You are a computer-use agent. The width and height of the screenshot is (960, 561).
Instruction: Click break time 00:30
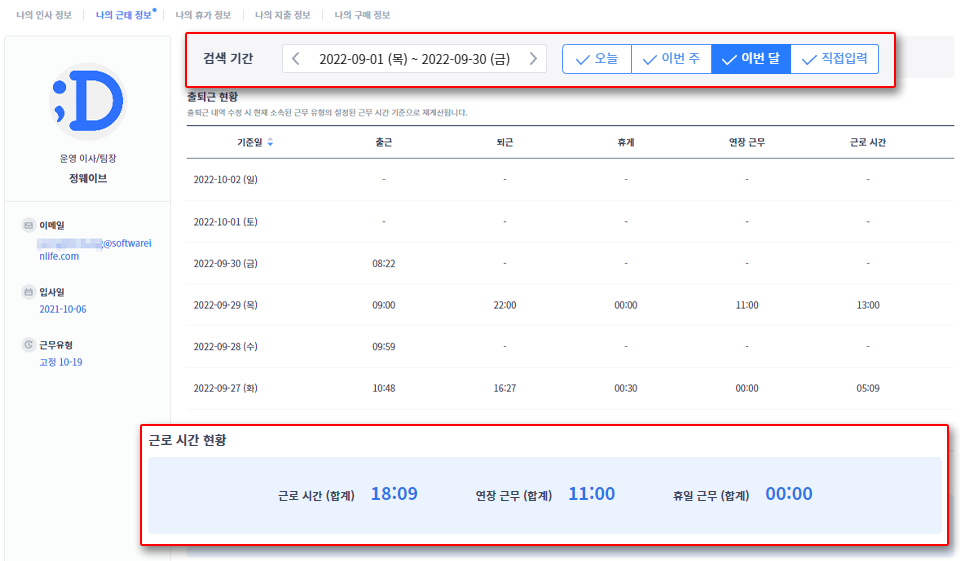tap(626, 388)
